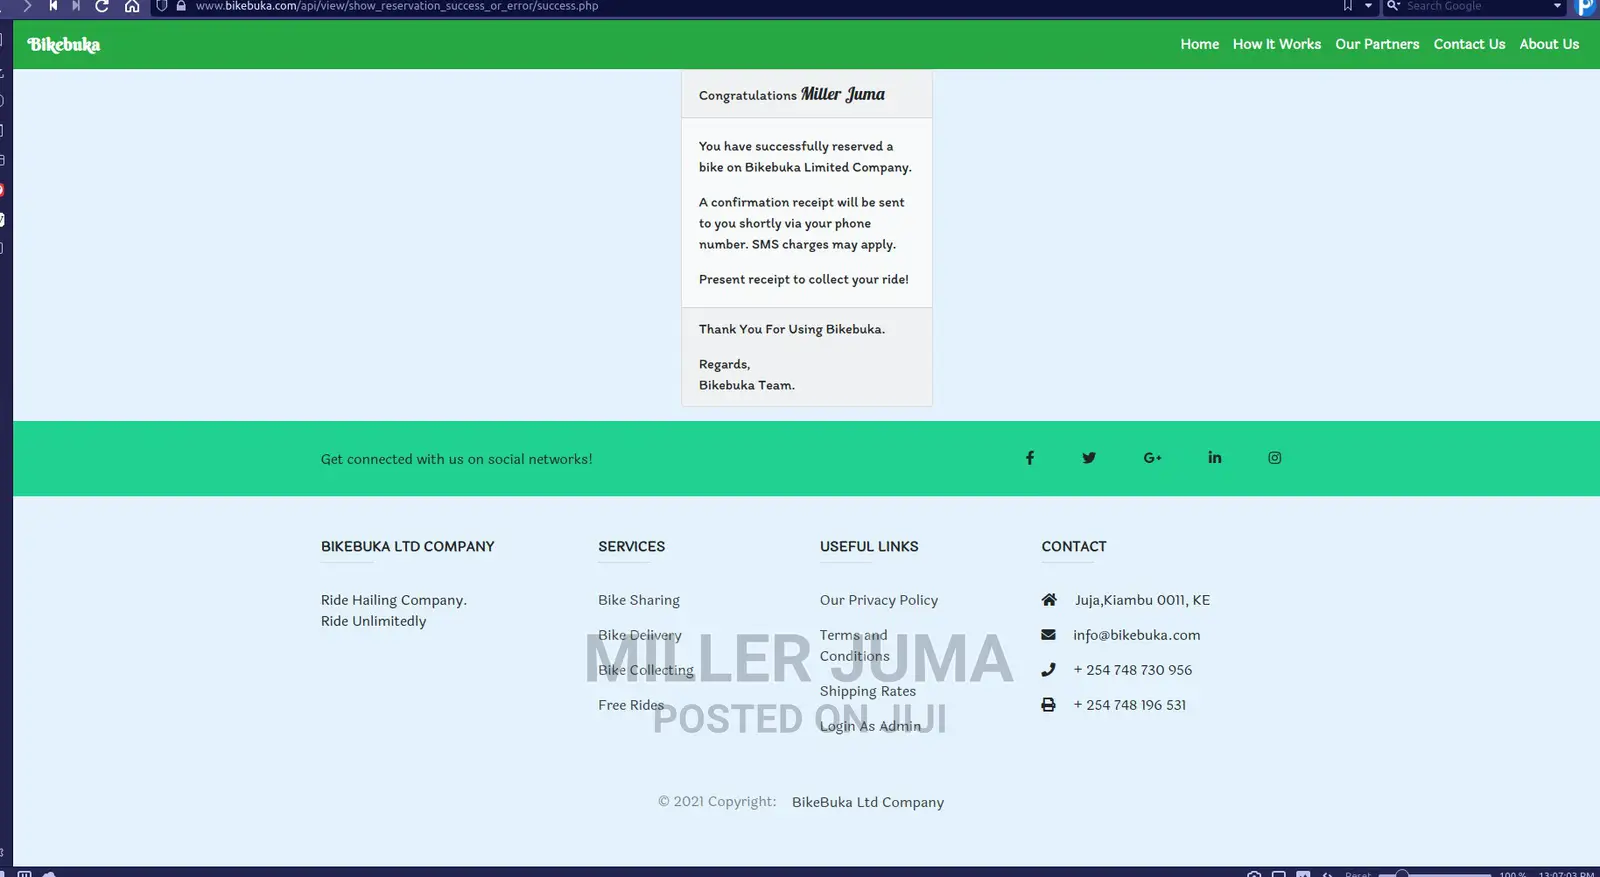
Task: Open the Bike Sharing service link
Action: tap(639, 600)
